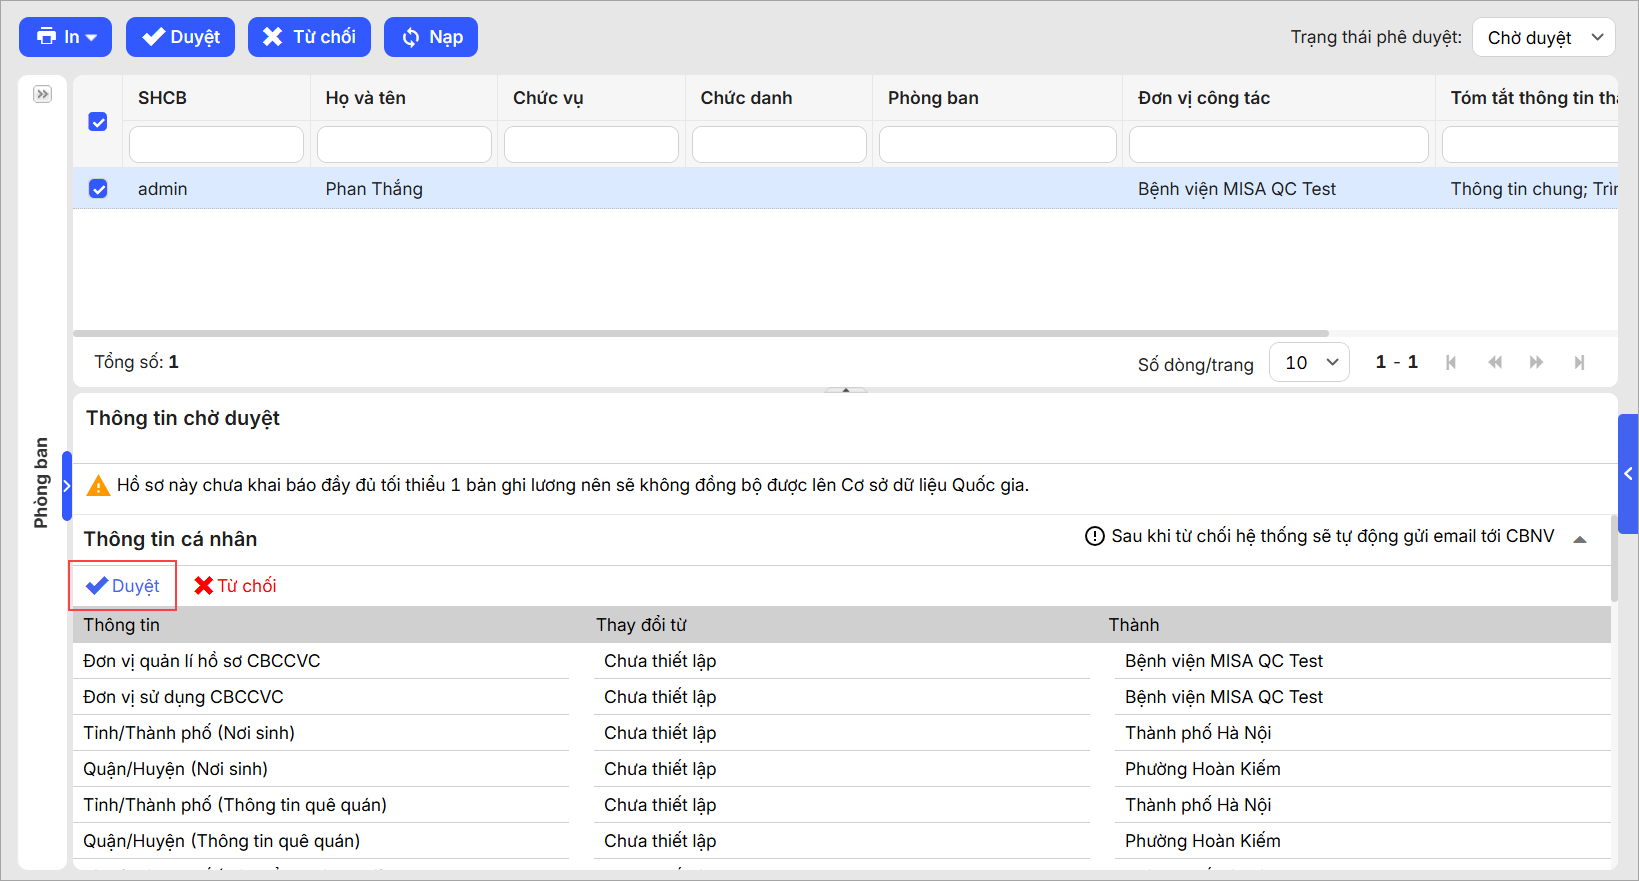The height and width of the screenshot is (881, 1639).
Task: Go to previous page of results
Action: [1495, 362]
